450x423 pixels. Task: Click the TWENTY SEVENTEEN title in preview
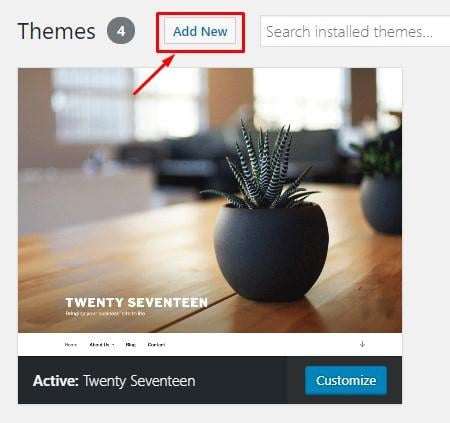[136, 303]
